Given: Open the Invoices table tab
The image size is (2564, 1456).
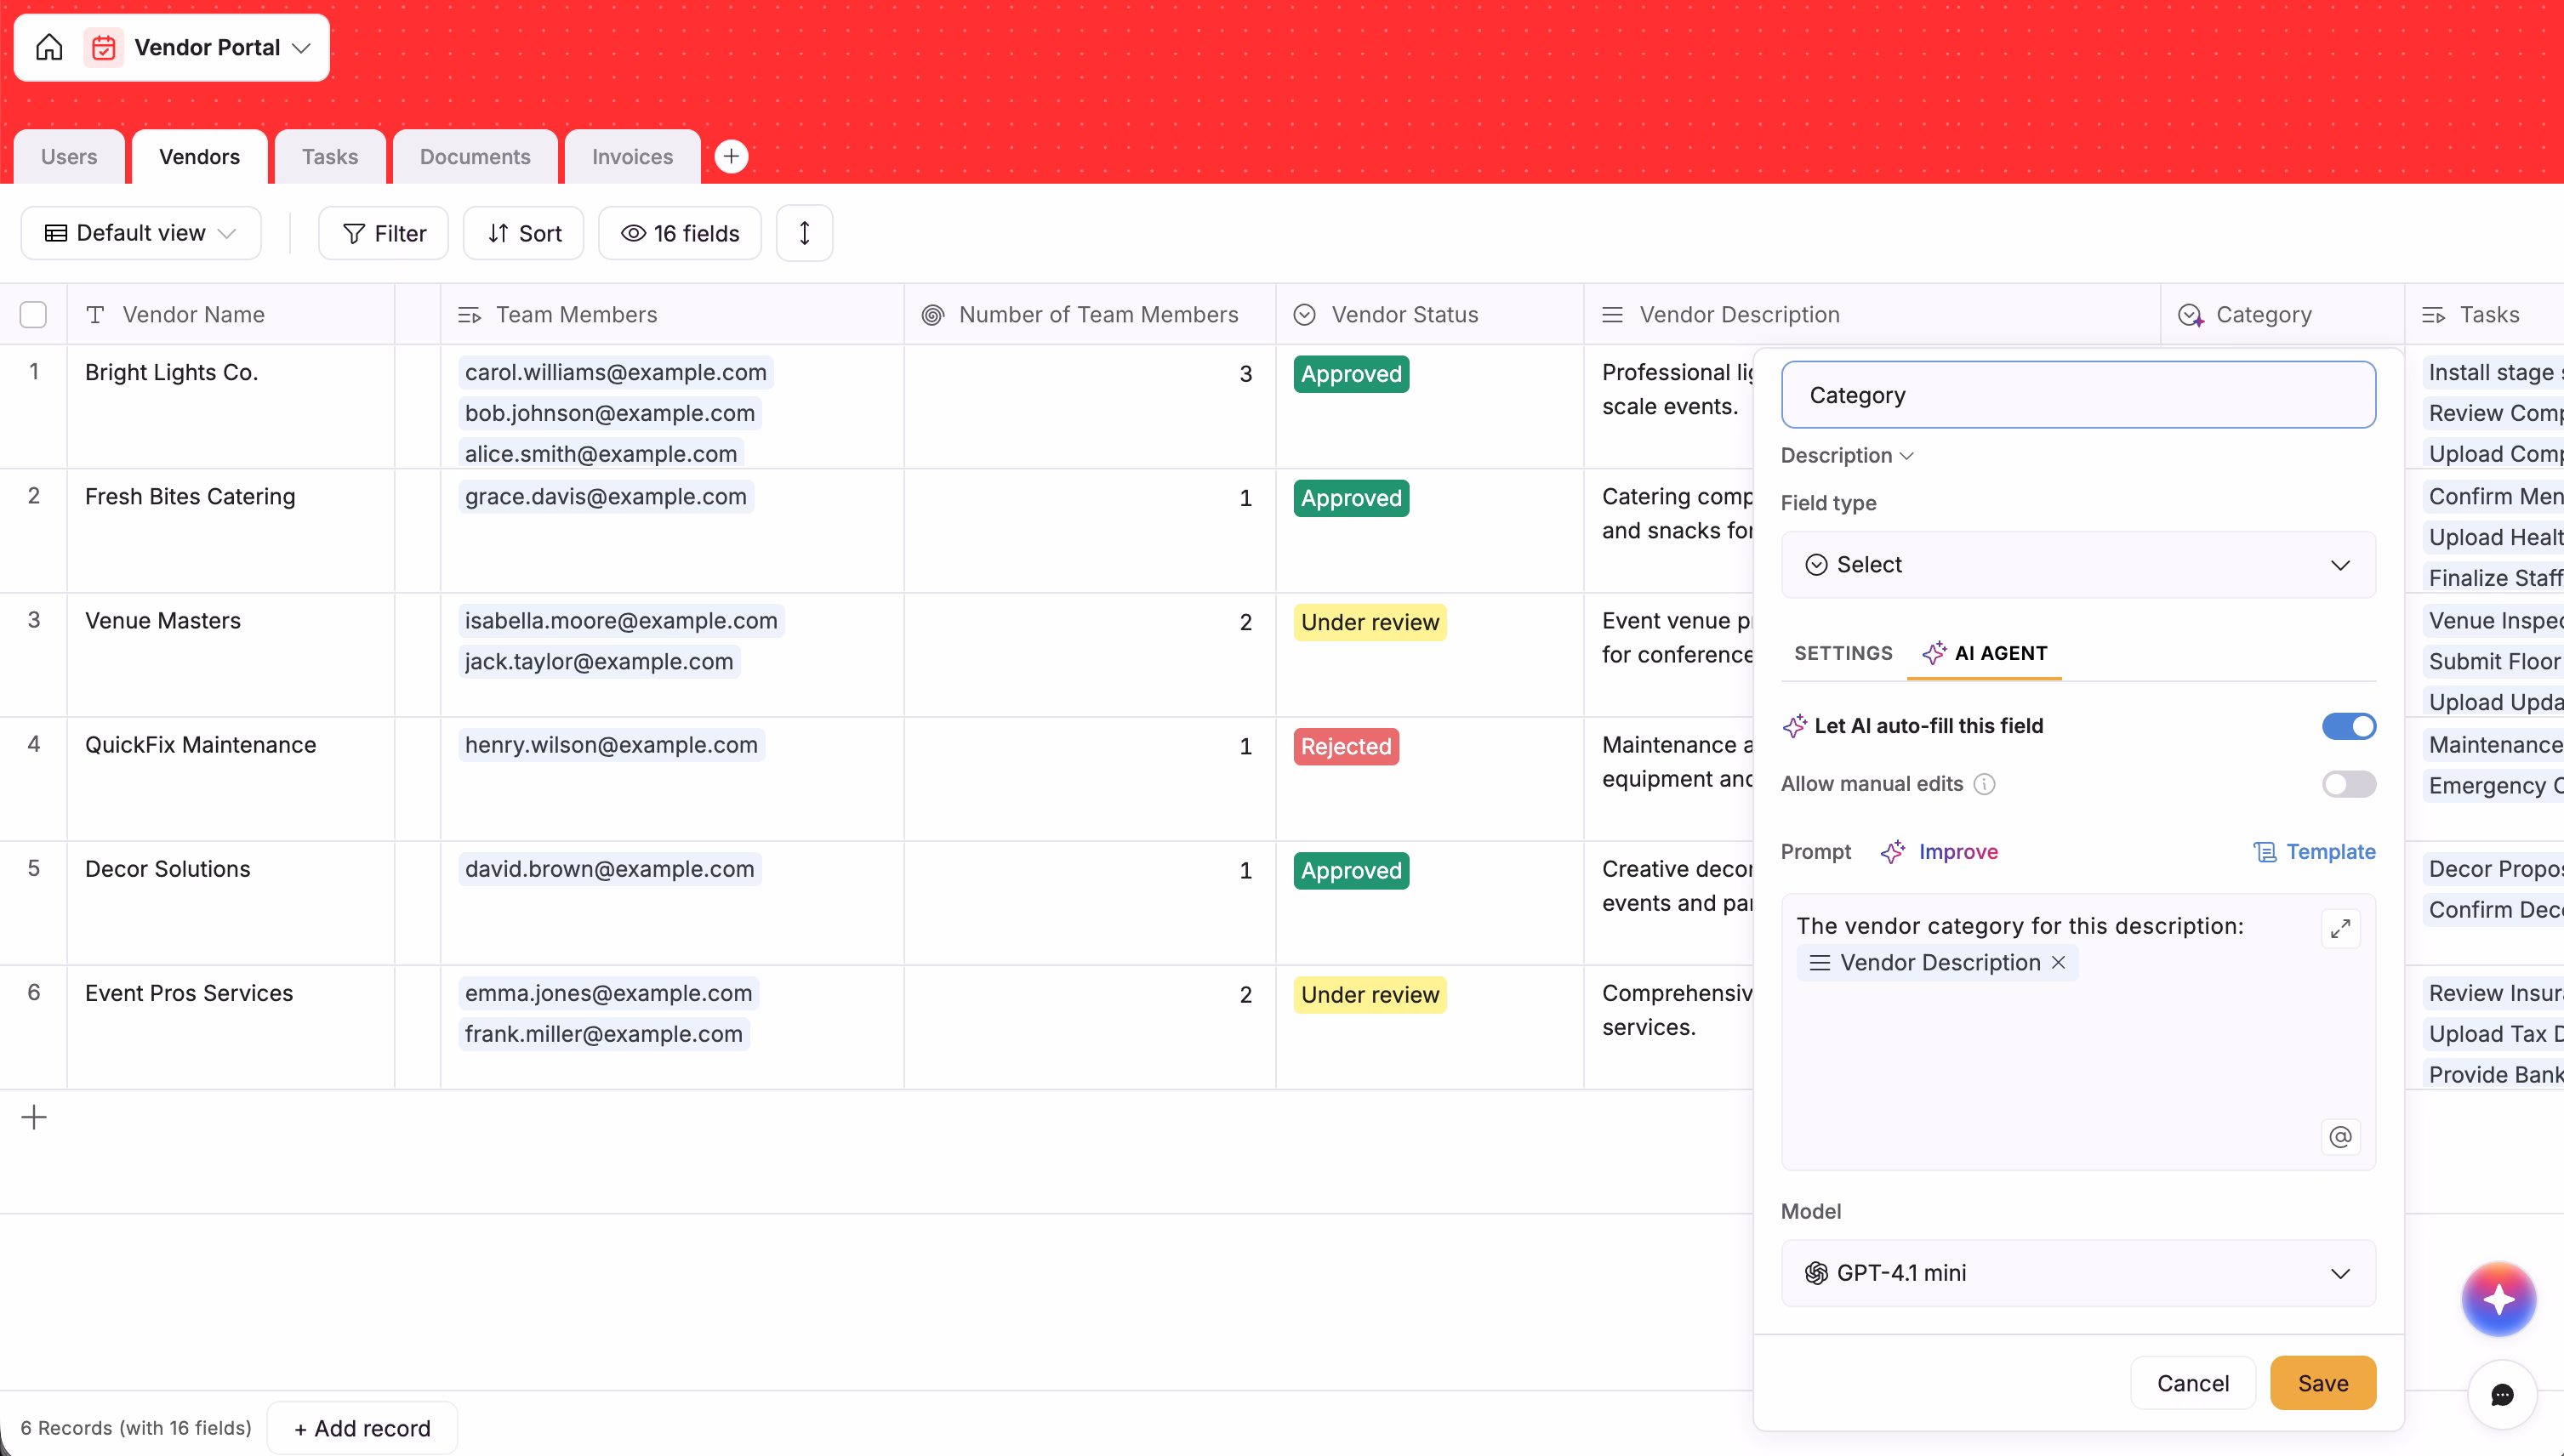Looking at the screenshot, I should [x=632, y=157].
